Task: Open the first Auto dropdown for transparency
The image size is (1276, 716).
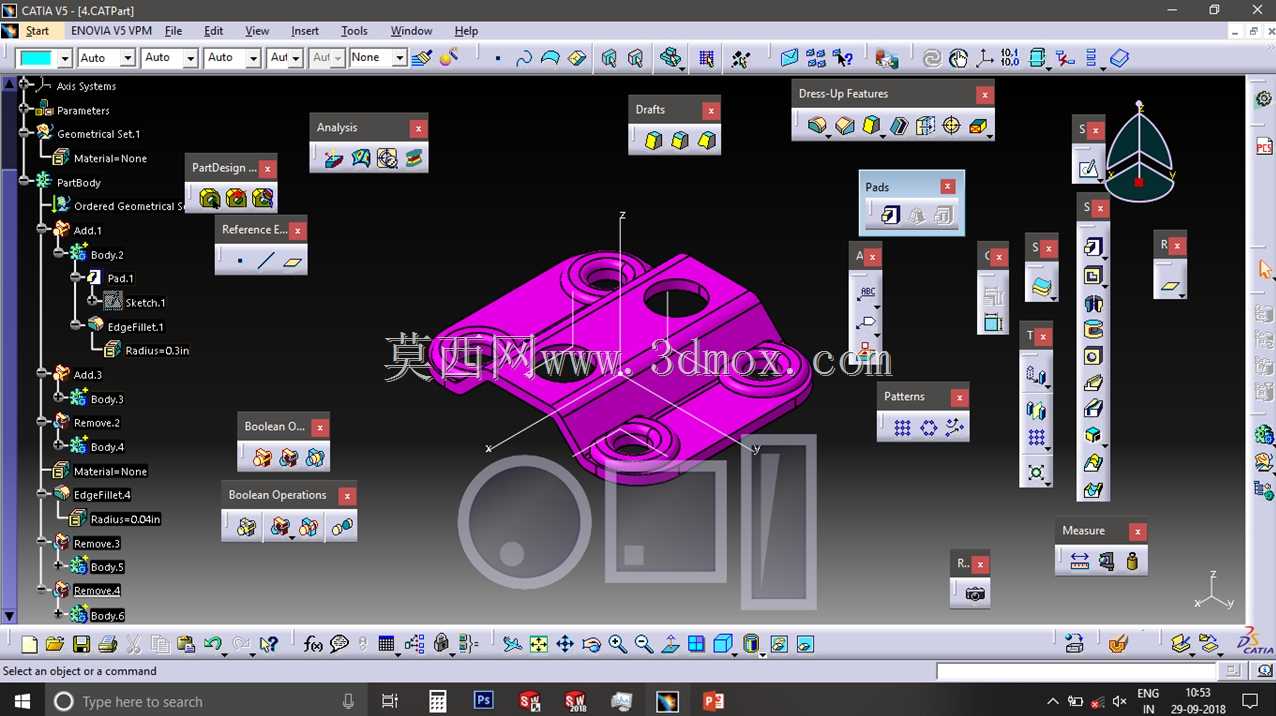Action: coord(127,58)
